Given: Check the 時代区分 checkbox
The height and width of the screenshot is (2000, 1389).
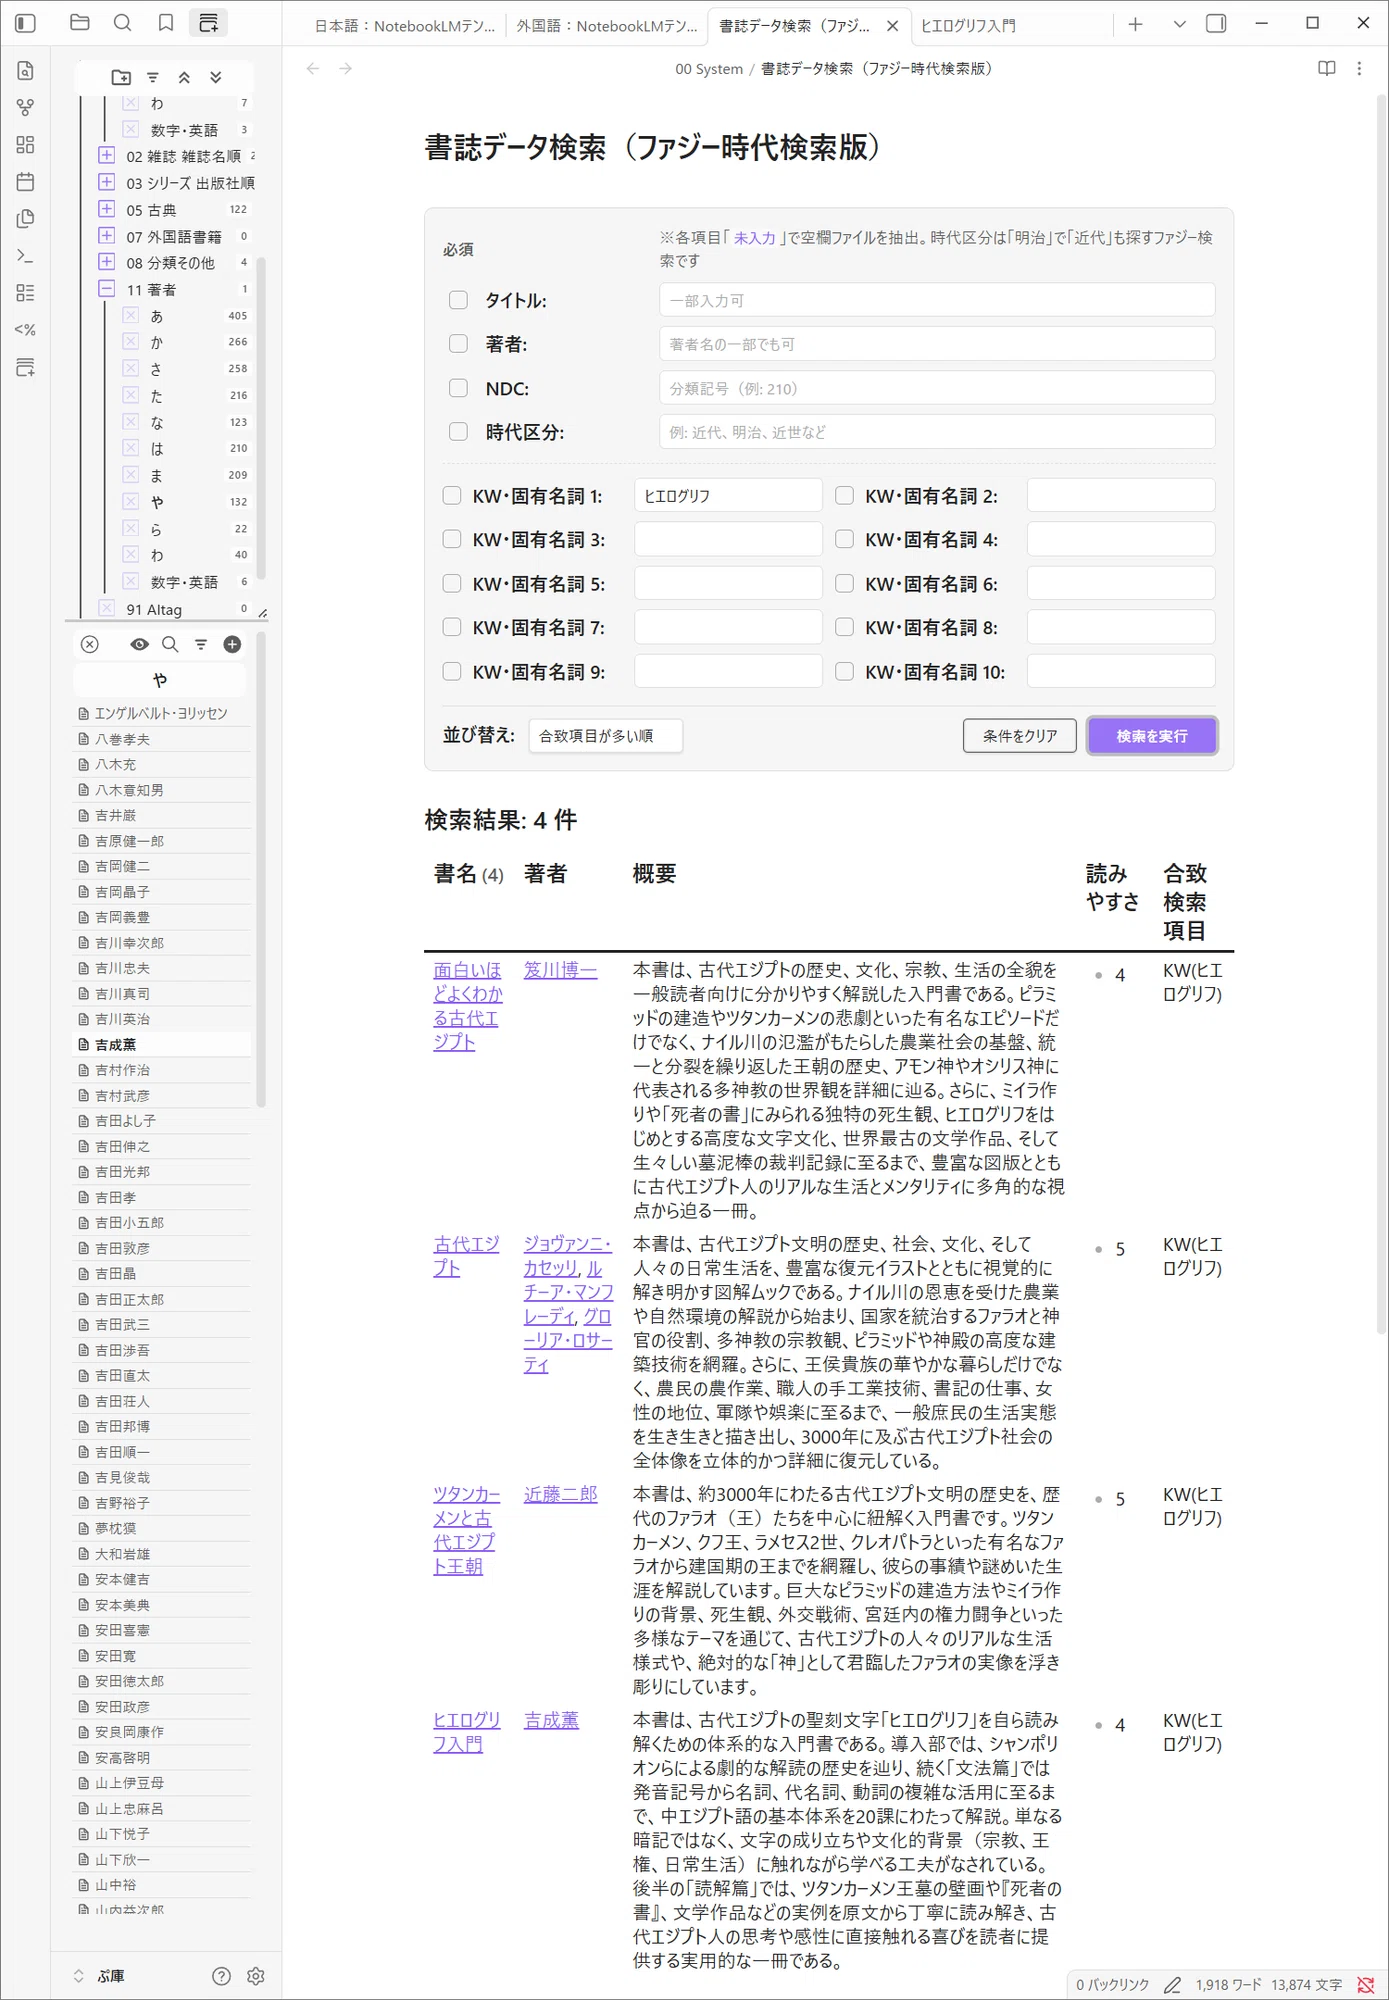Looking at the screenshot, I should (x=458, y=432).
